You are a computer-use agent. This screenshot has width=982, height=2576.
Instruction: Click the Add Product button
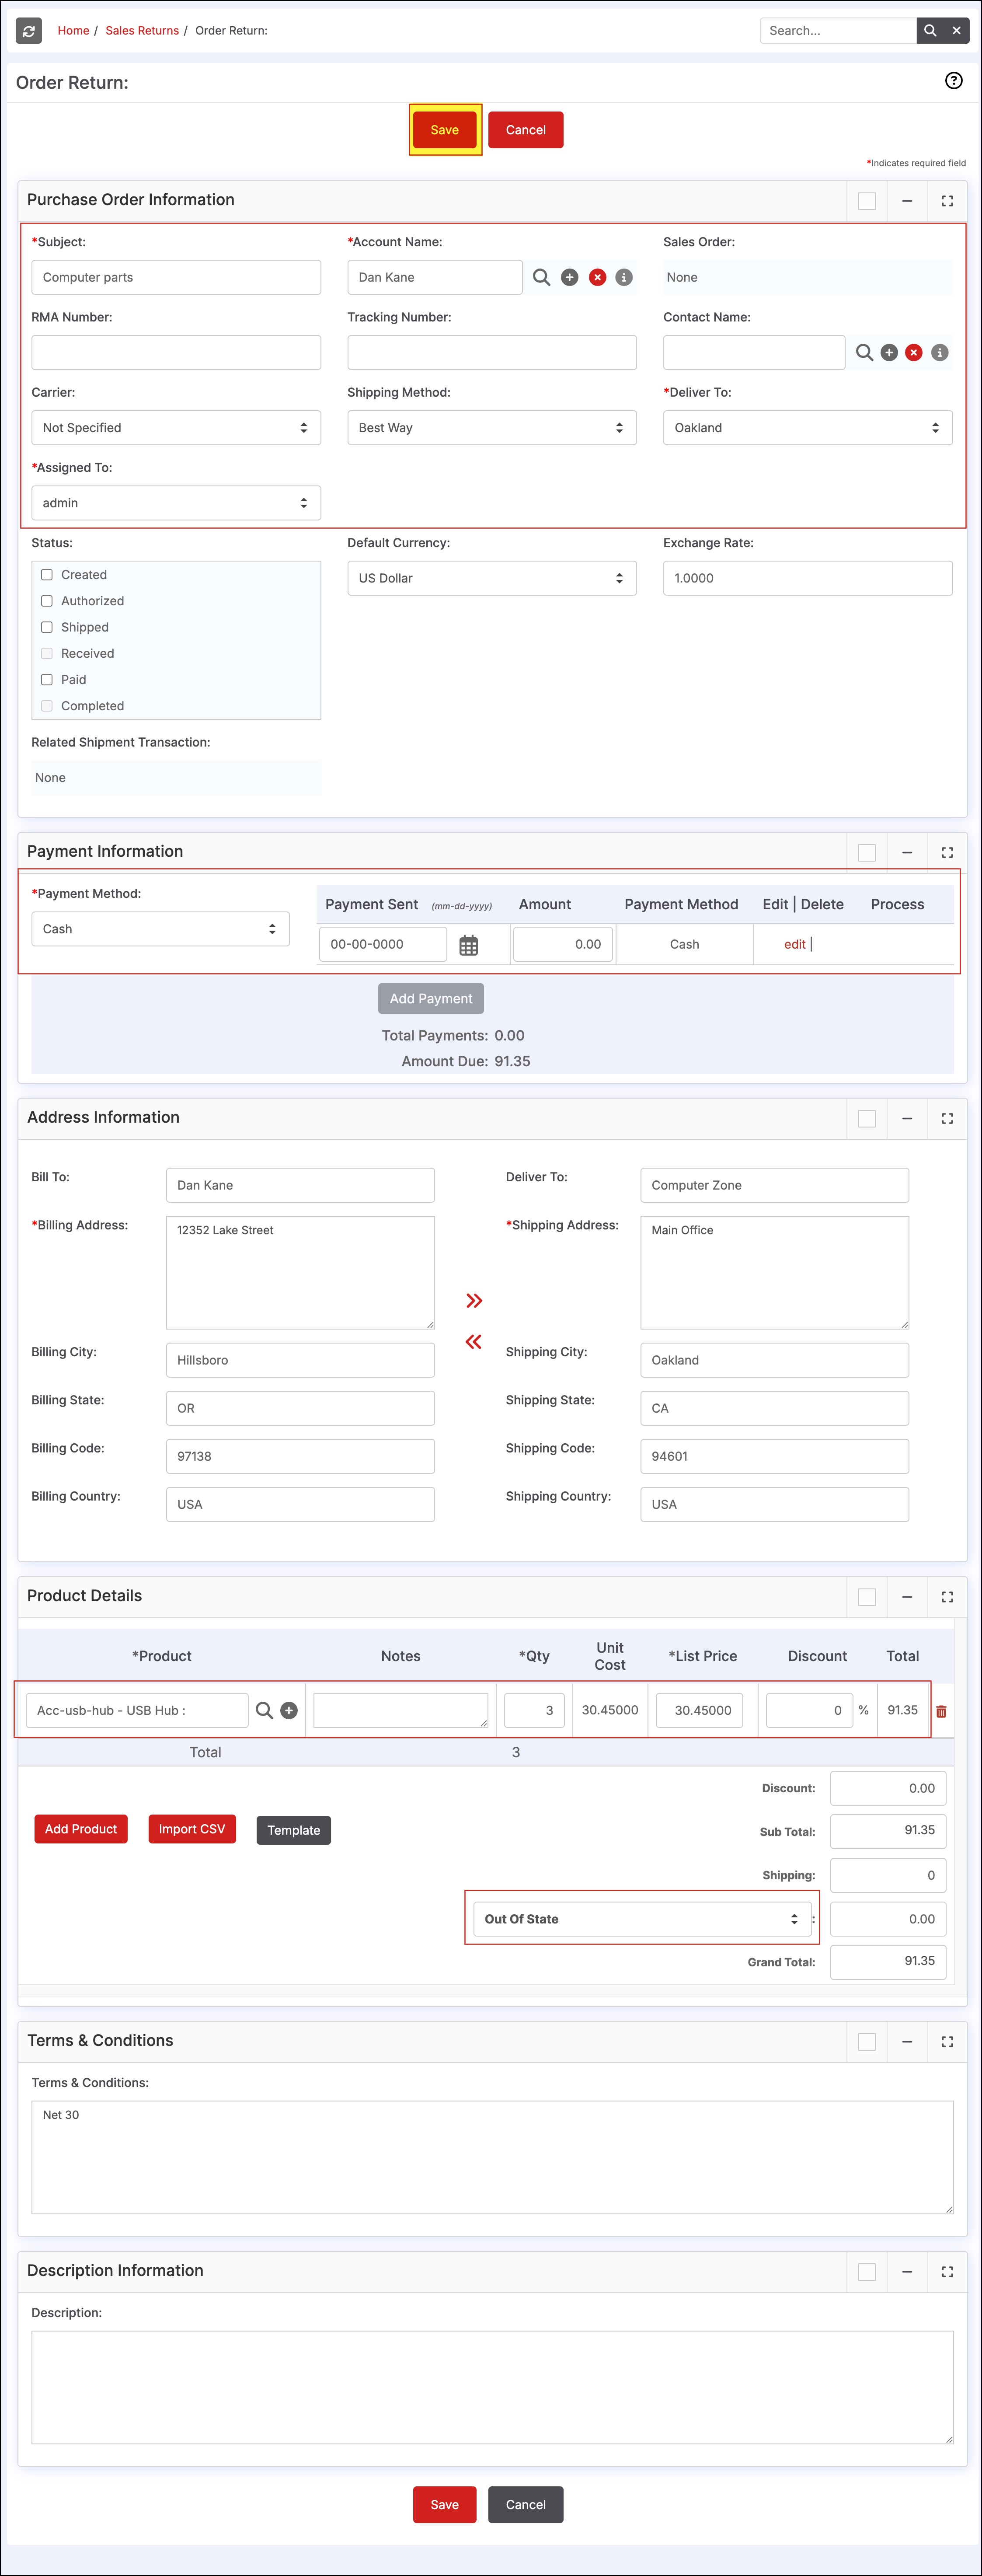pos(81,1829)
